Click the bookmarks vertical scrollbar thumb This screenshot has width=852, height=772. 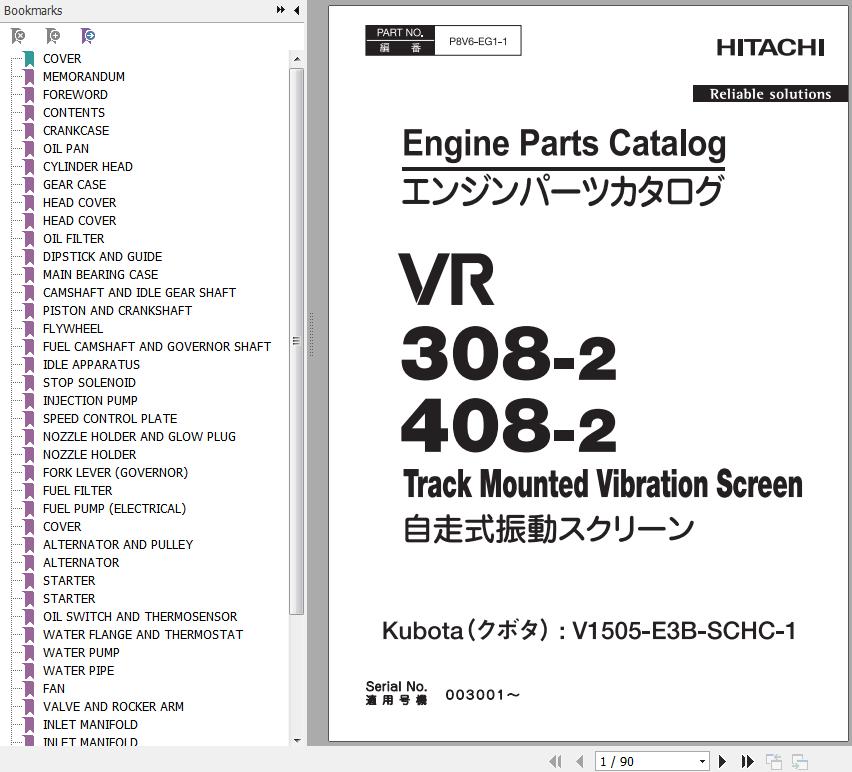pyautogui.click(x=297, y=341)
